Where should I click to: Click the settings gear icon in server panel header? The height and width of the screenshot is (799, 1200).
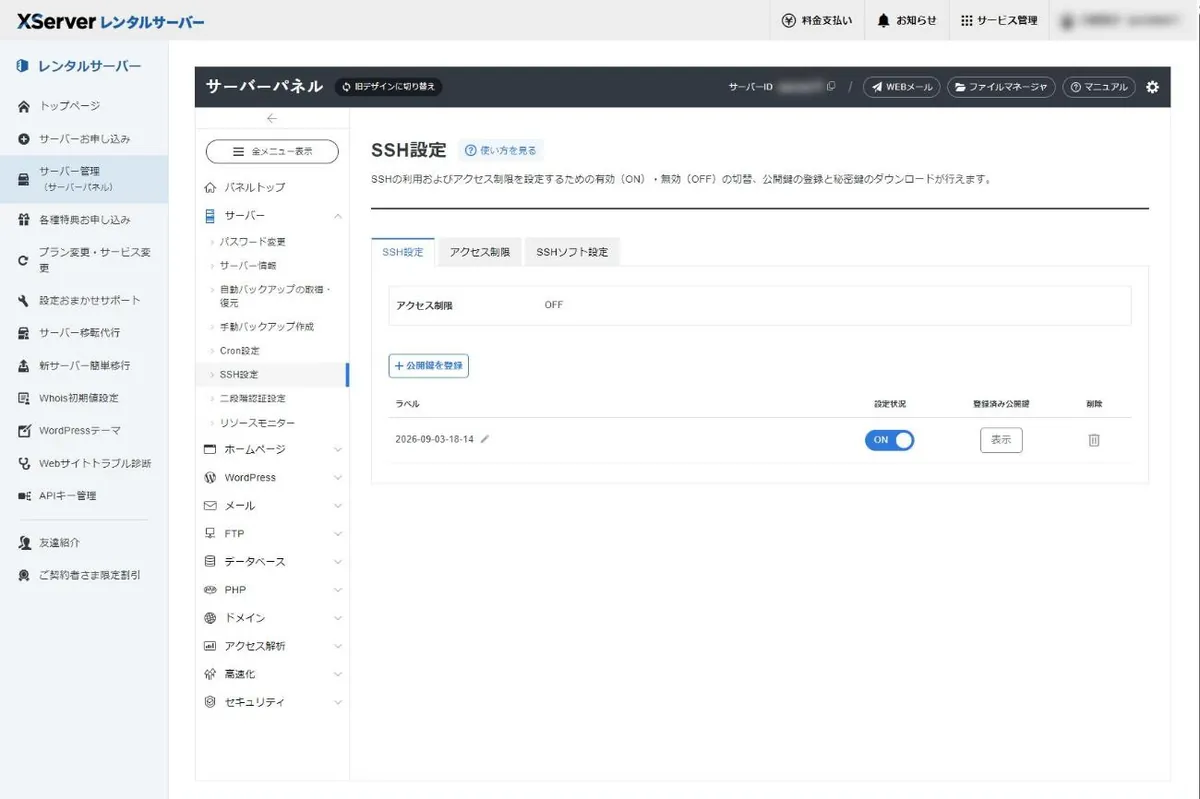1152,87
